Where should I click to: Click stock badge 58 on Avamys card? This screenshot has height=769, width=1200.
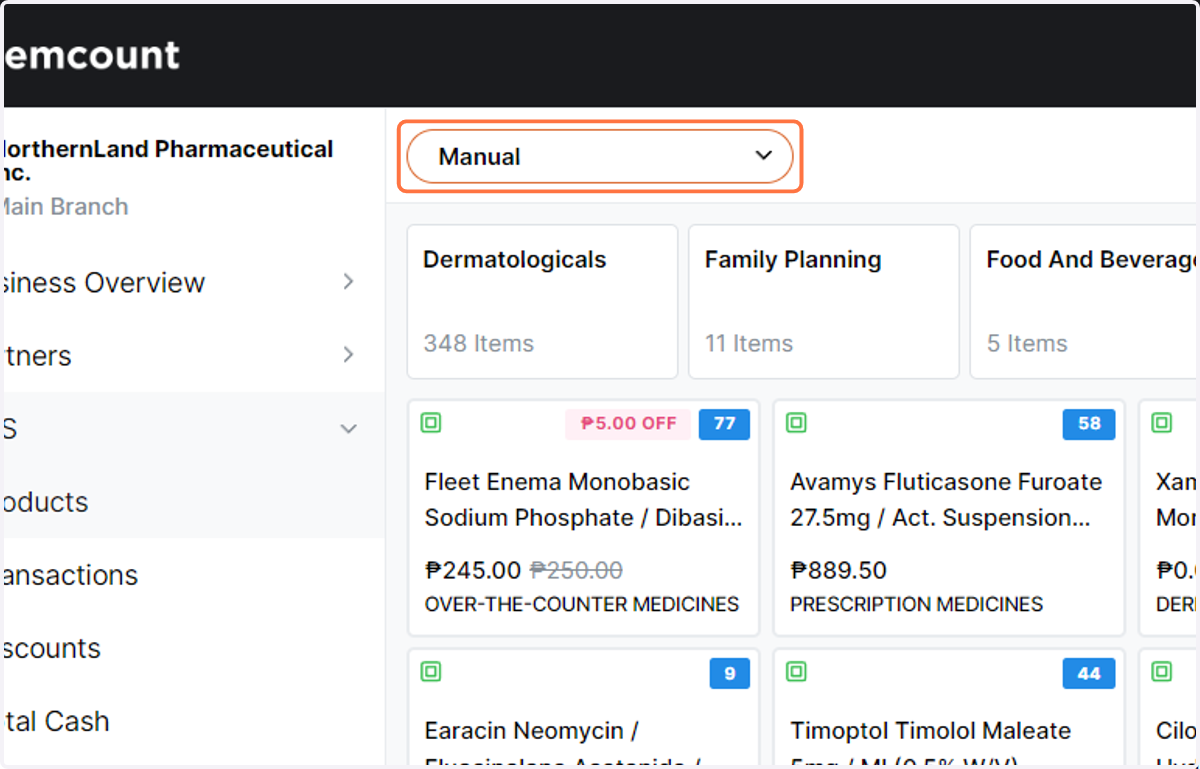coord(1089,424)
